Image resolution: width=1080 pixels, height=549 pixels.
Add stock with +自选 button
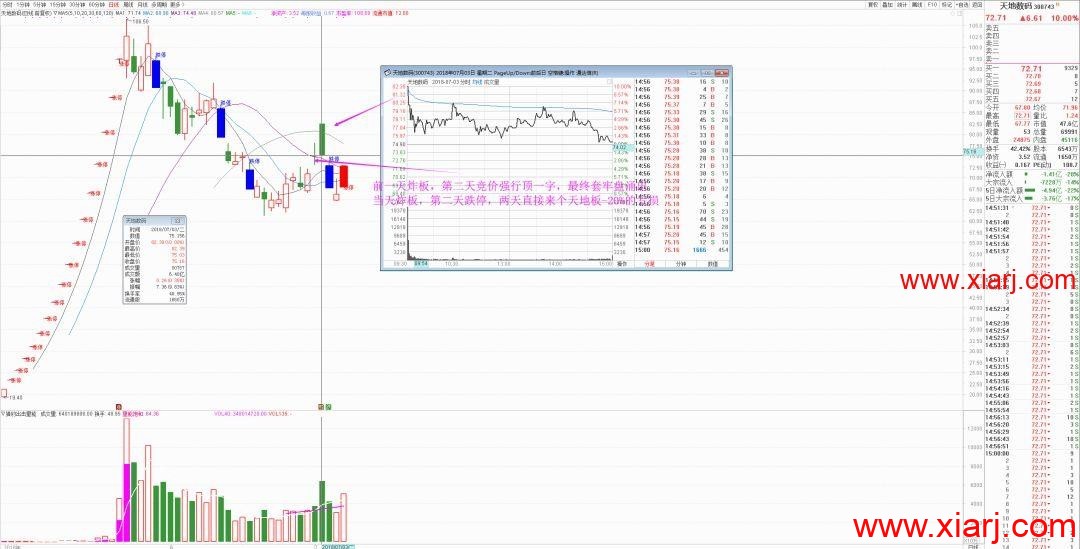tap(962, 4)
